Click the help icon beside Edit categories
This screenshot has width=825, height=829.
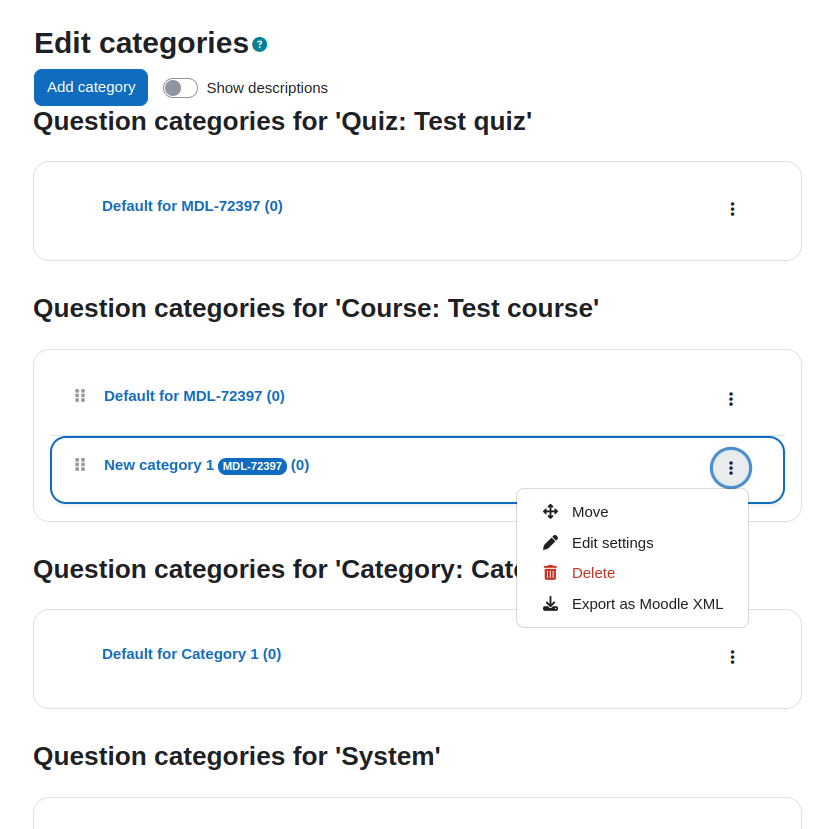pos(259,44)
